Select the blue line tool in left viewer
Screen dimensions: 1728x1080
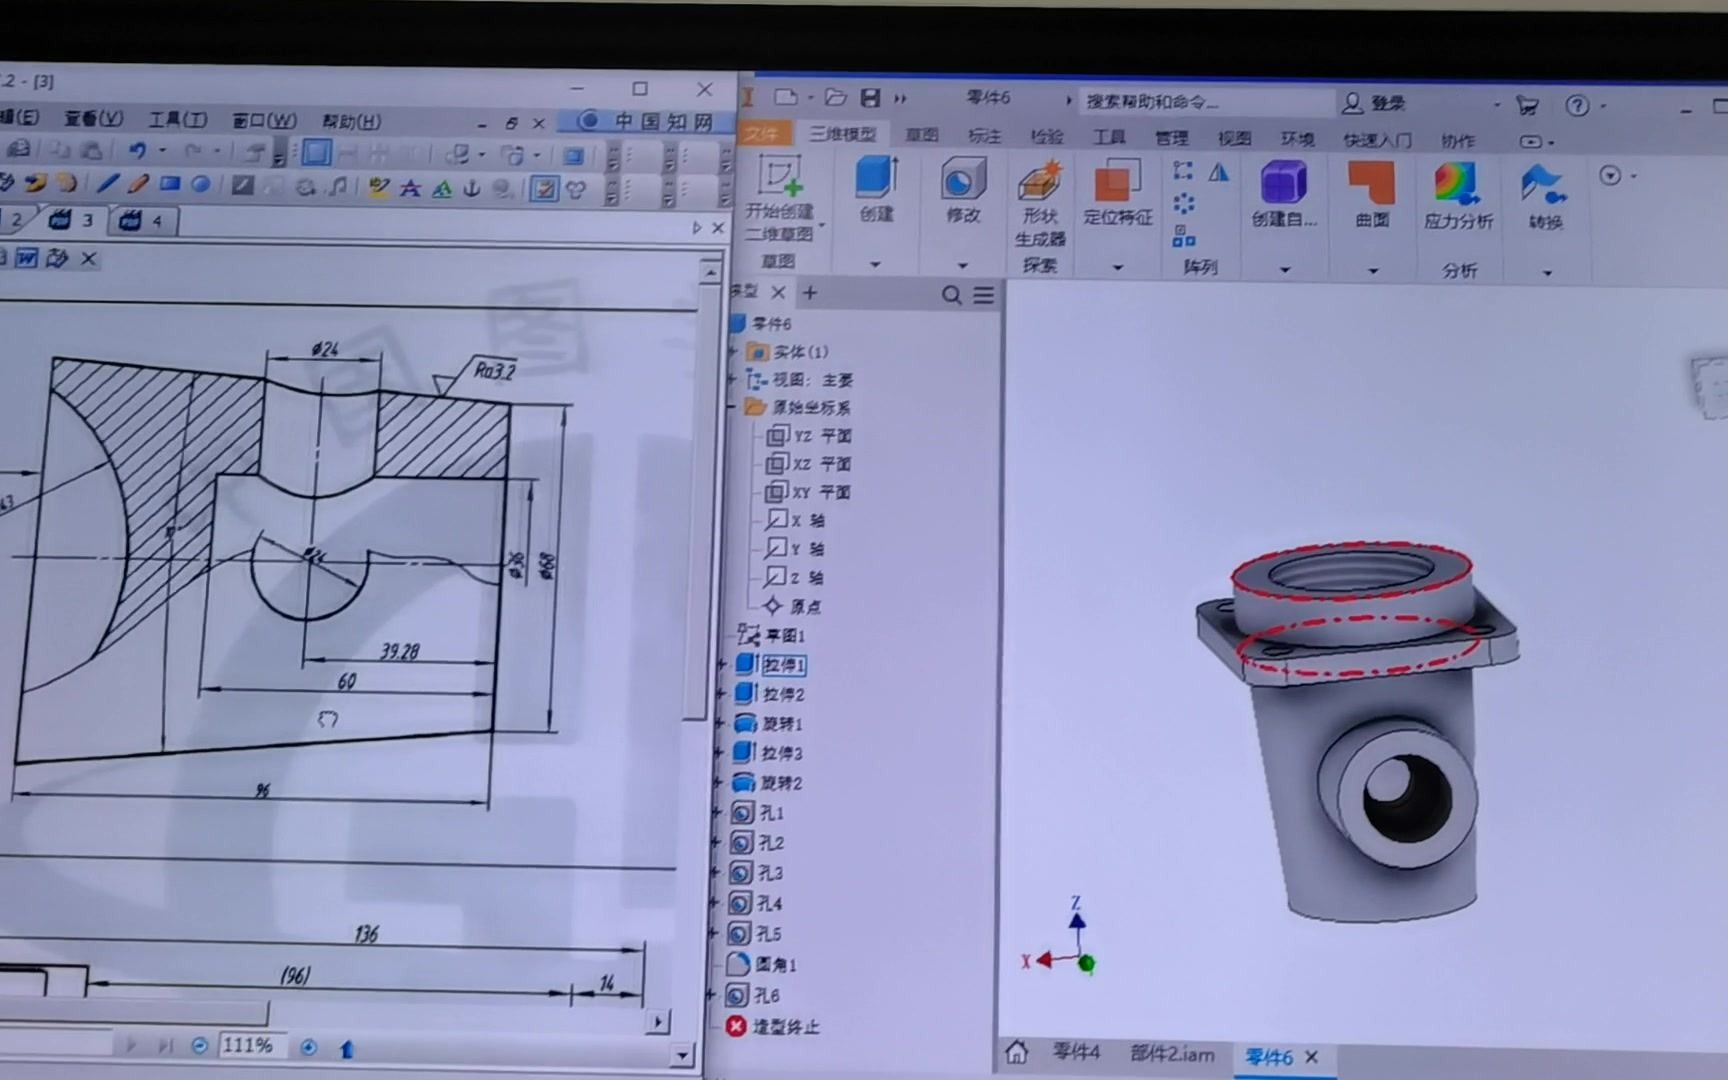108,183
